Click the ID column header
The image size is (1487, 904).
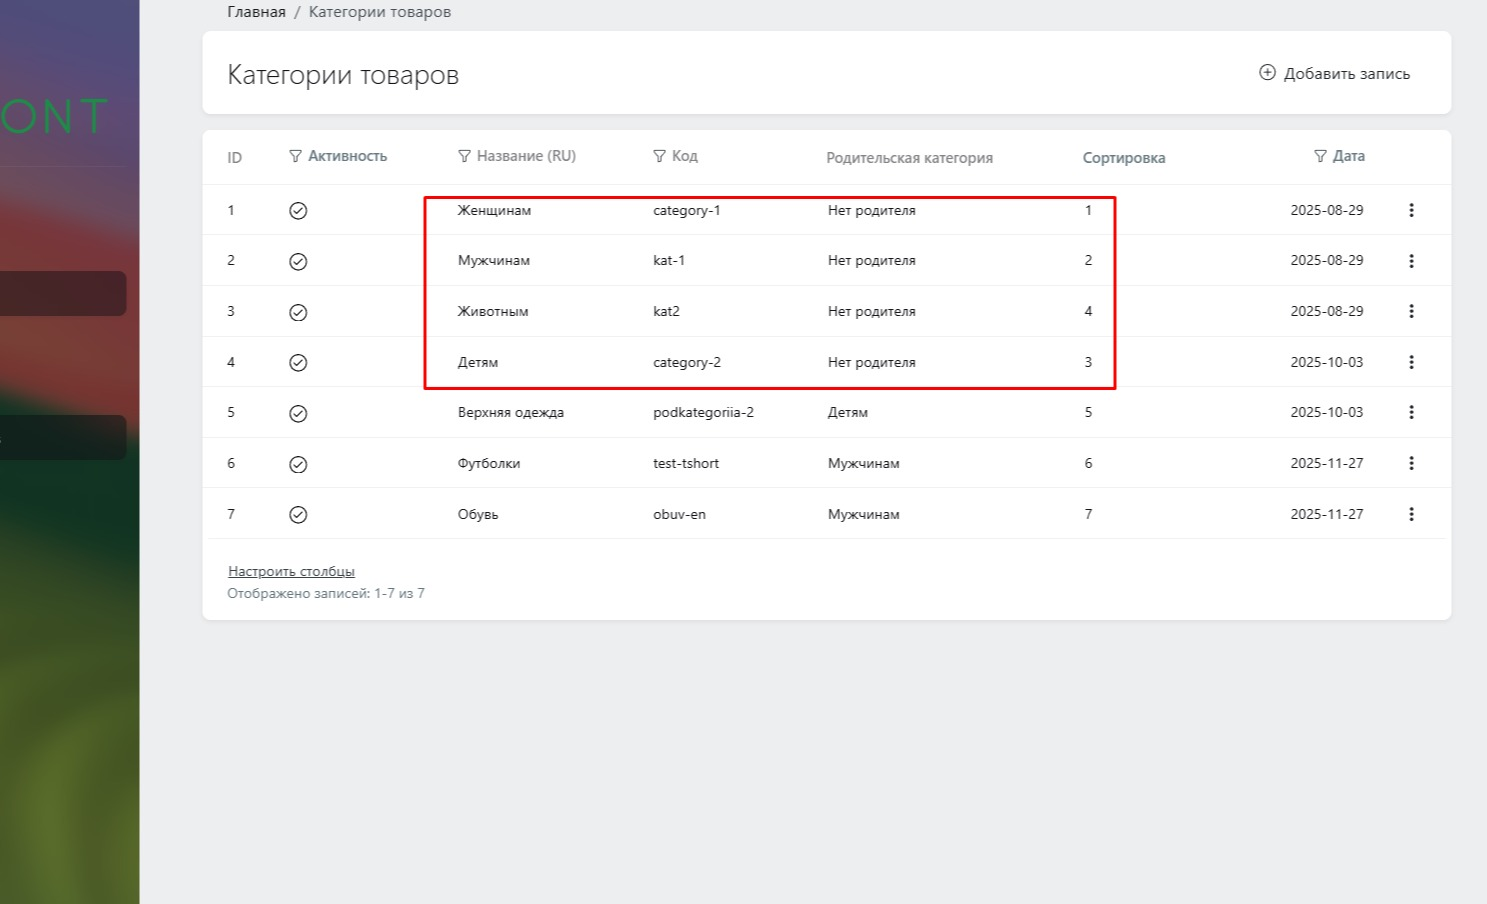coord(234,158)
